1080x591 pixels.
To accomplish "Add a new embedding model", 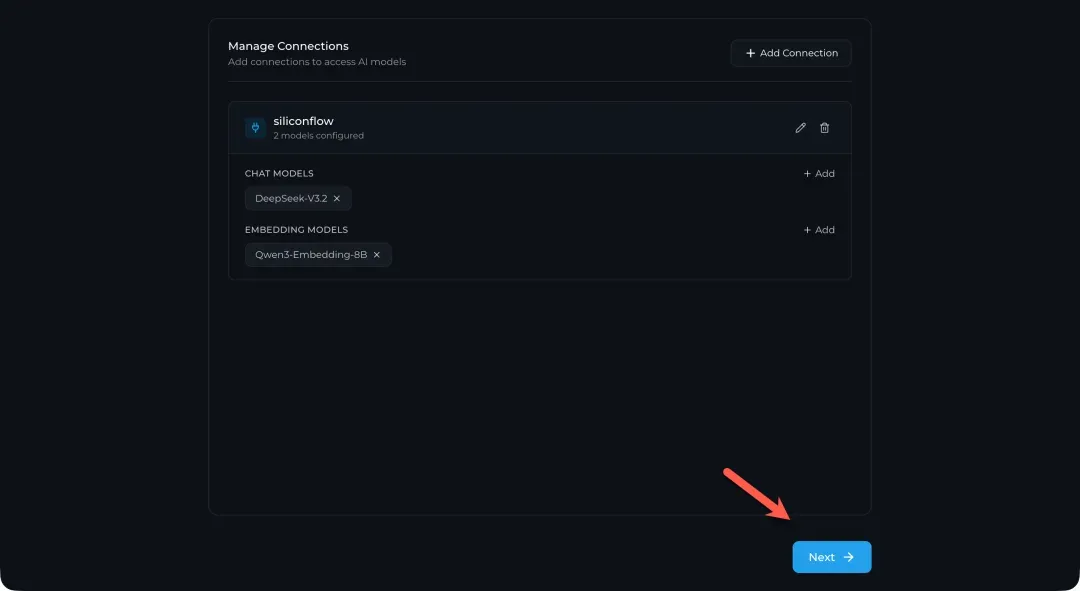I will [819, 230].
